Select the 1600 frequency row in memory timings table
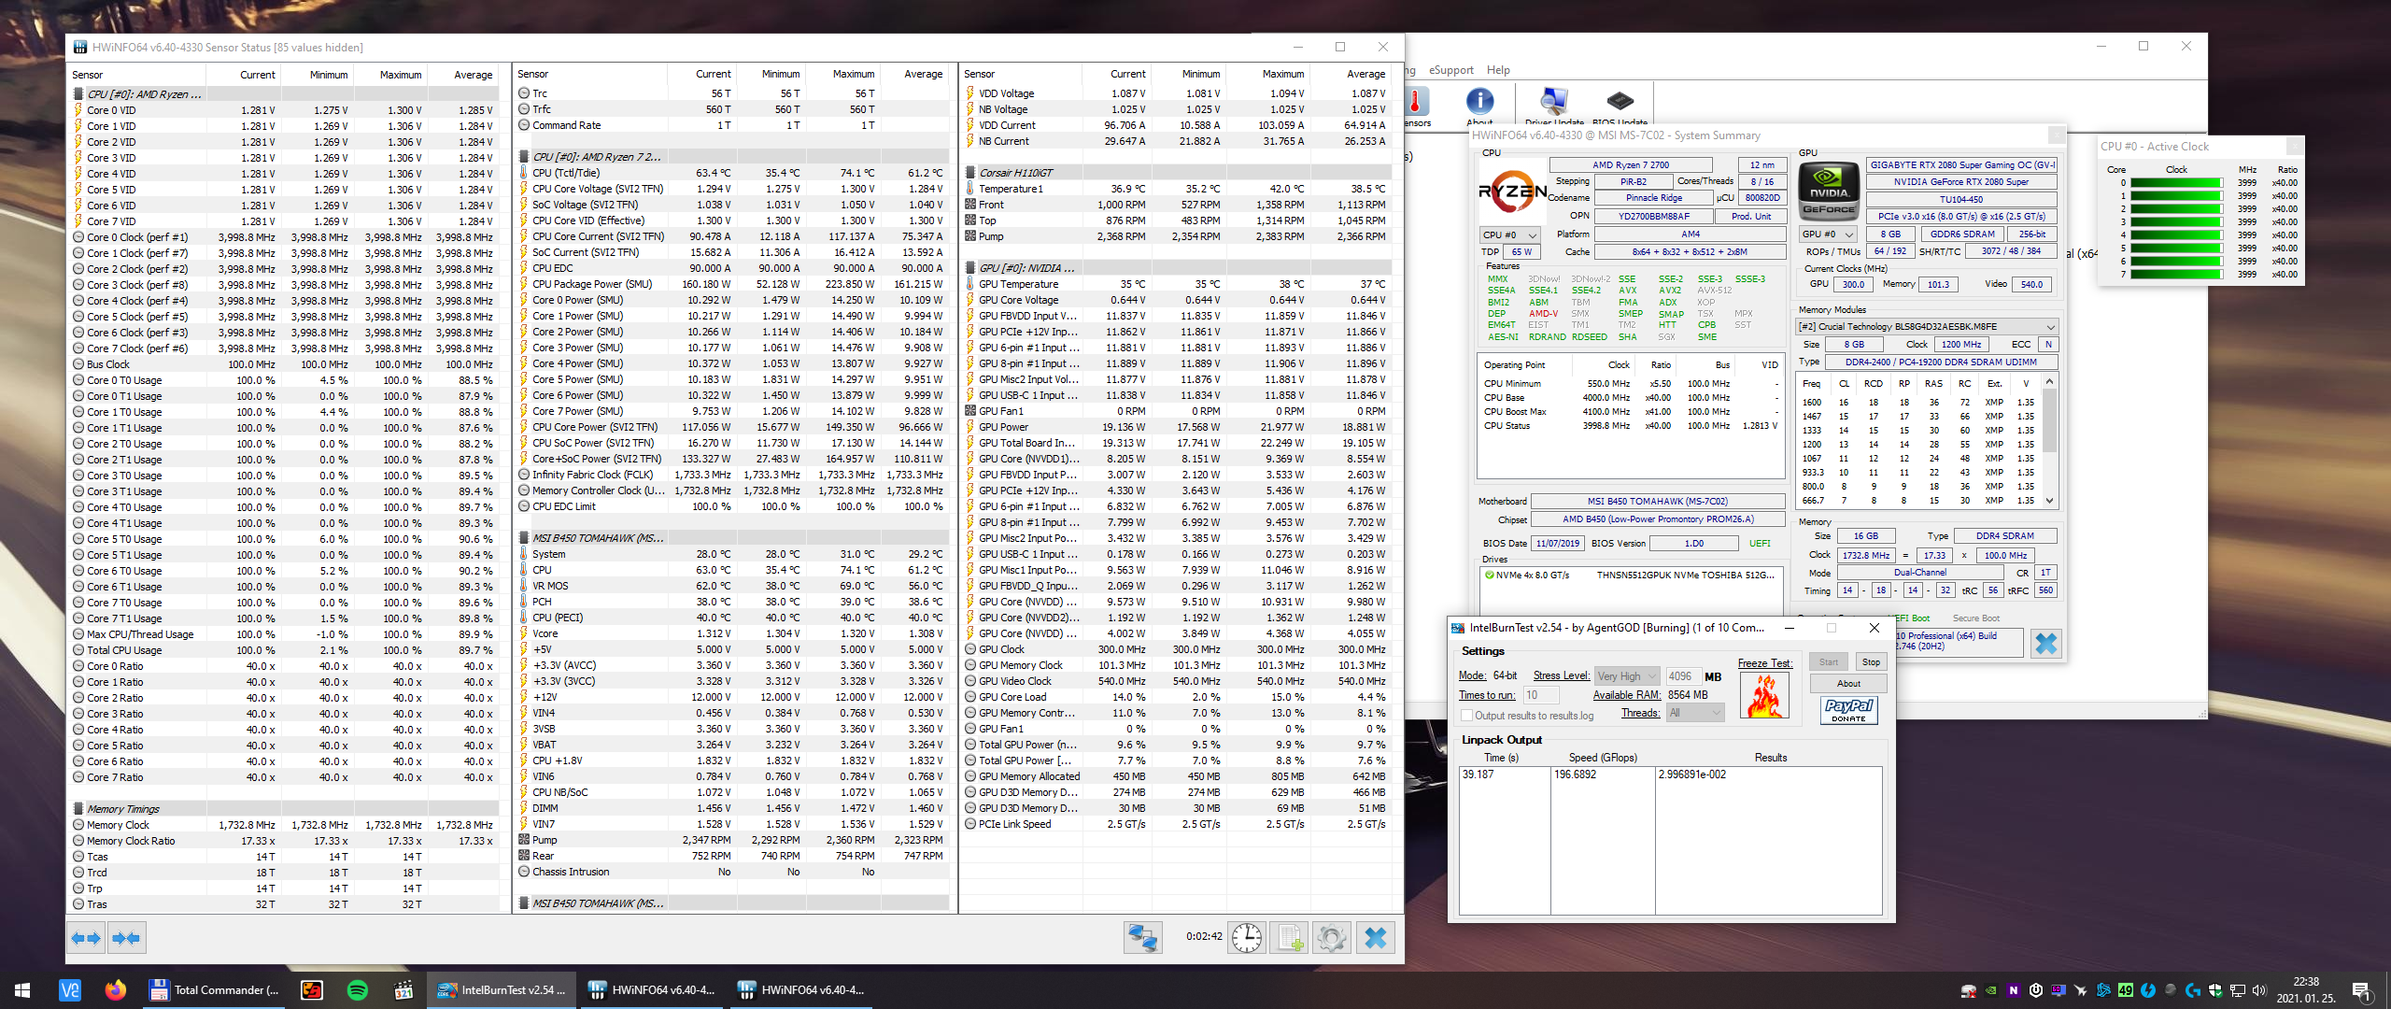Viewport: 2391px width, 1009px height. [1919, 402]
